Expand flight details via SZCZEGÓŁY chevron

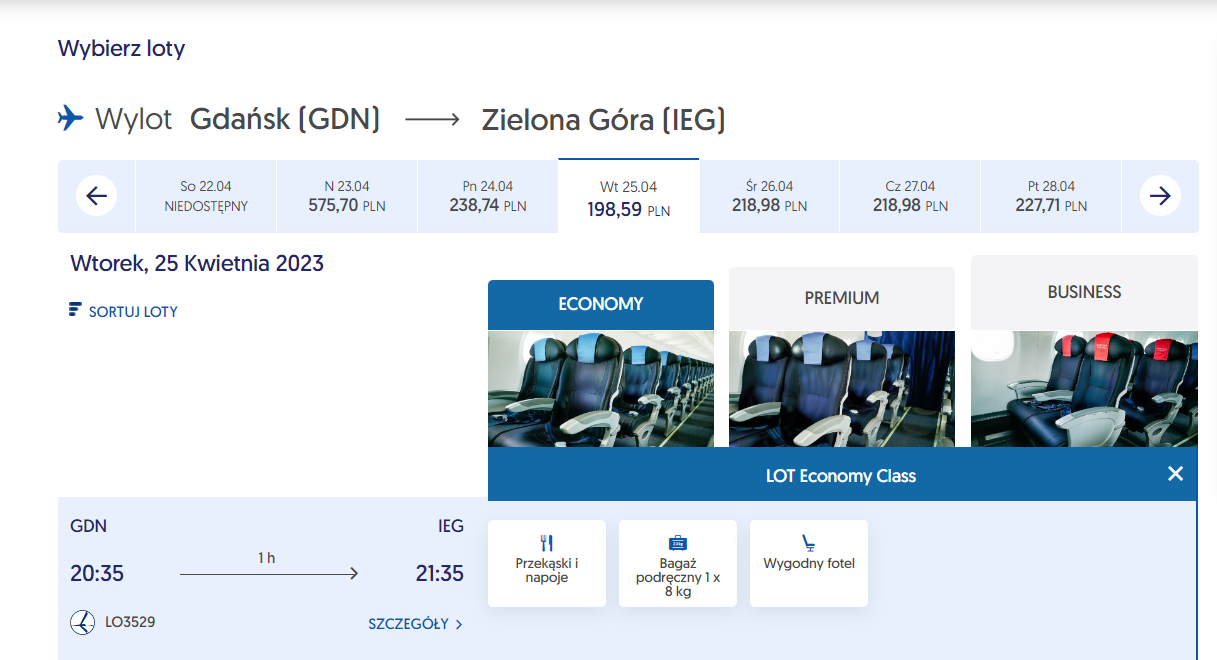(x=459, y=625)
